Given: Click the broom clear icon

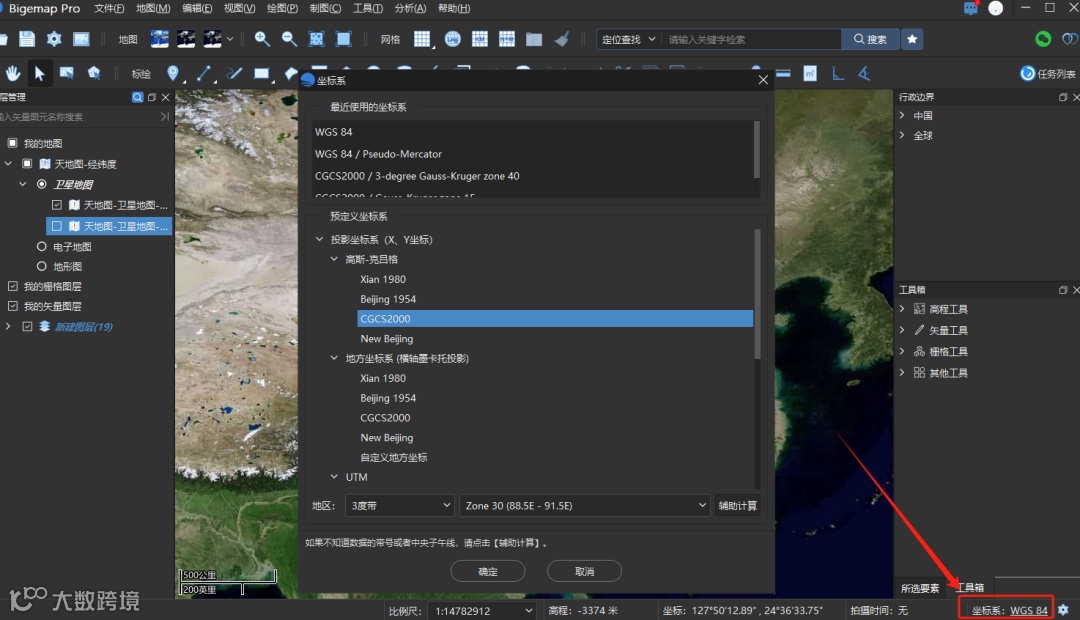Looking at the screenshot, I should point(562,39).
